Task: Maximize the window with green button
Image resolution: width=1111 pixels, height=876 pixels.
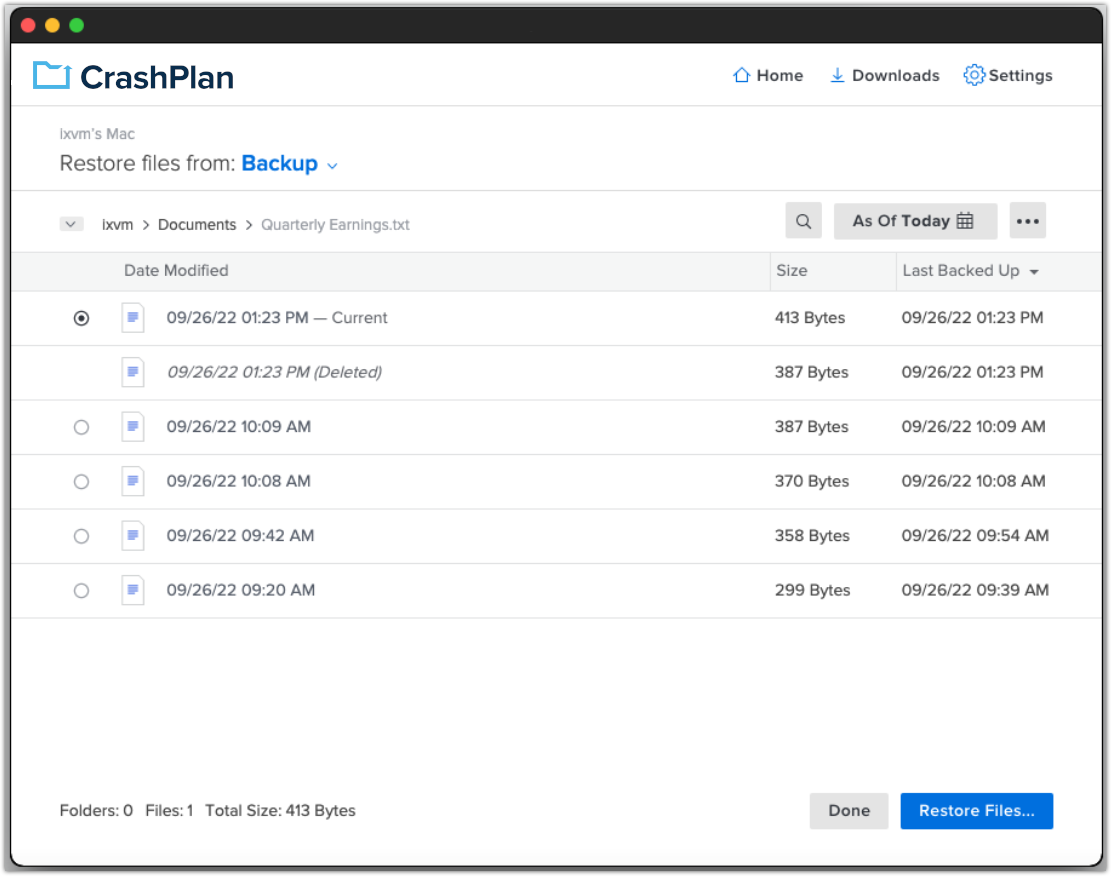Action: pyautogui.click(x=77, y=26)
